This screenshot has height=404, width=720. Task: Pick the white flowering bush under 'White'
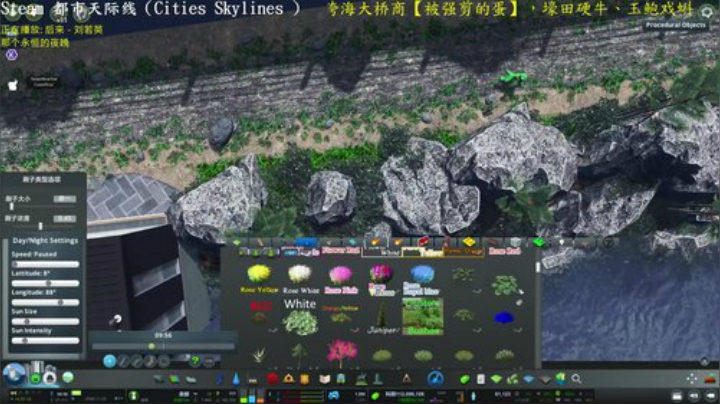[300, 322]
